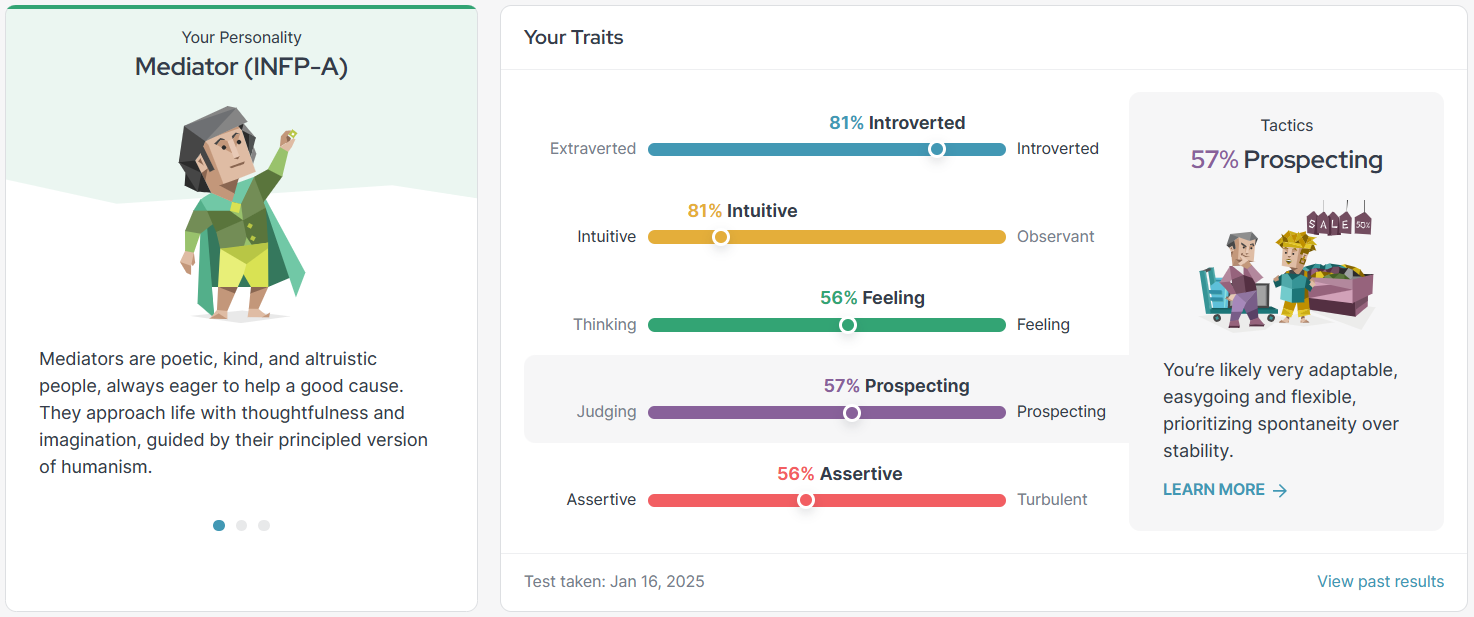Click the green Feeling slider handle
Image resolution: width=1474 pixels, height=617 pixels.
(848, 325)
